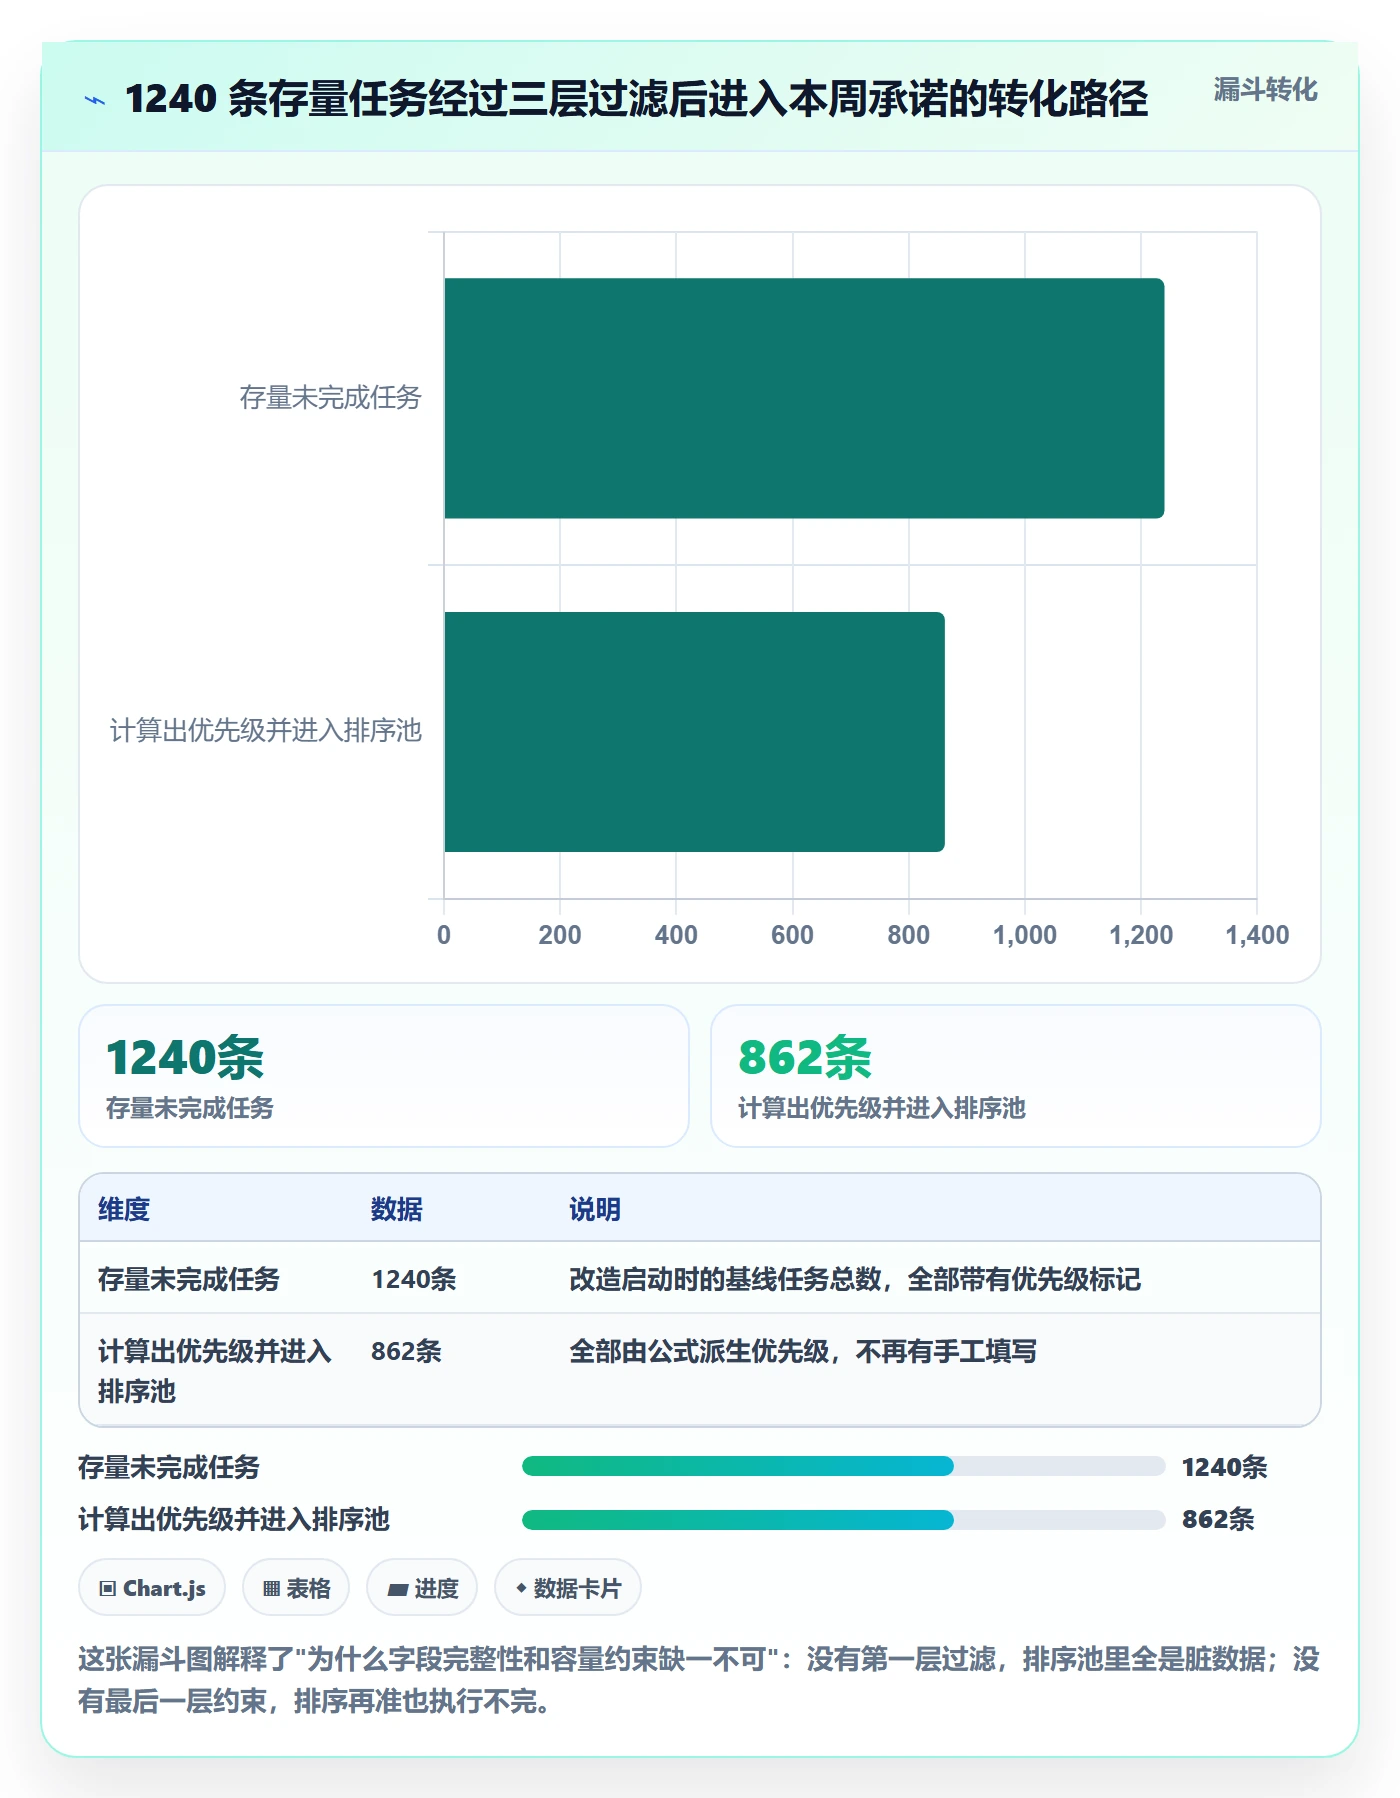The image size is (1400, 1798).
Task: Click the 862条 cell in the table
Action: [x=406, y=1352]
